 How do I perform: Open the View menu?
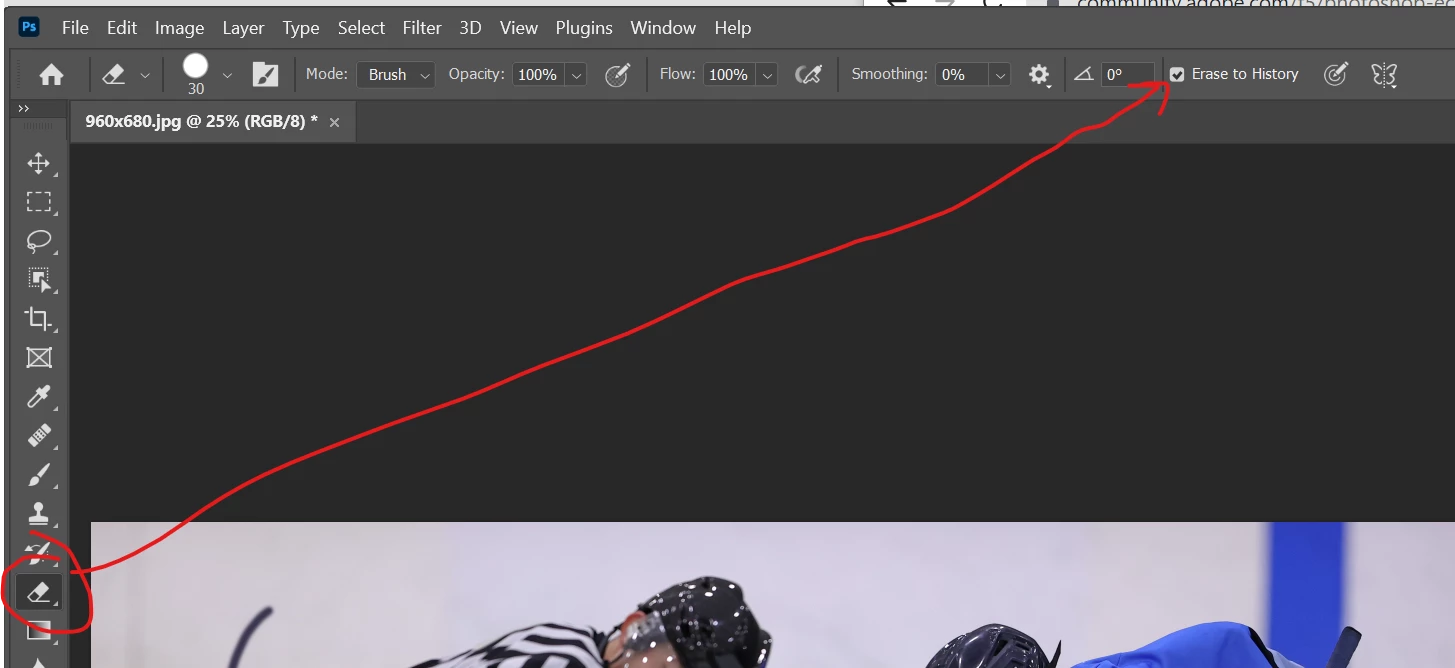tap(518, 28)
